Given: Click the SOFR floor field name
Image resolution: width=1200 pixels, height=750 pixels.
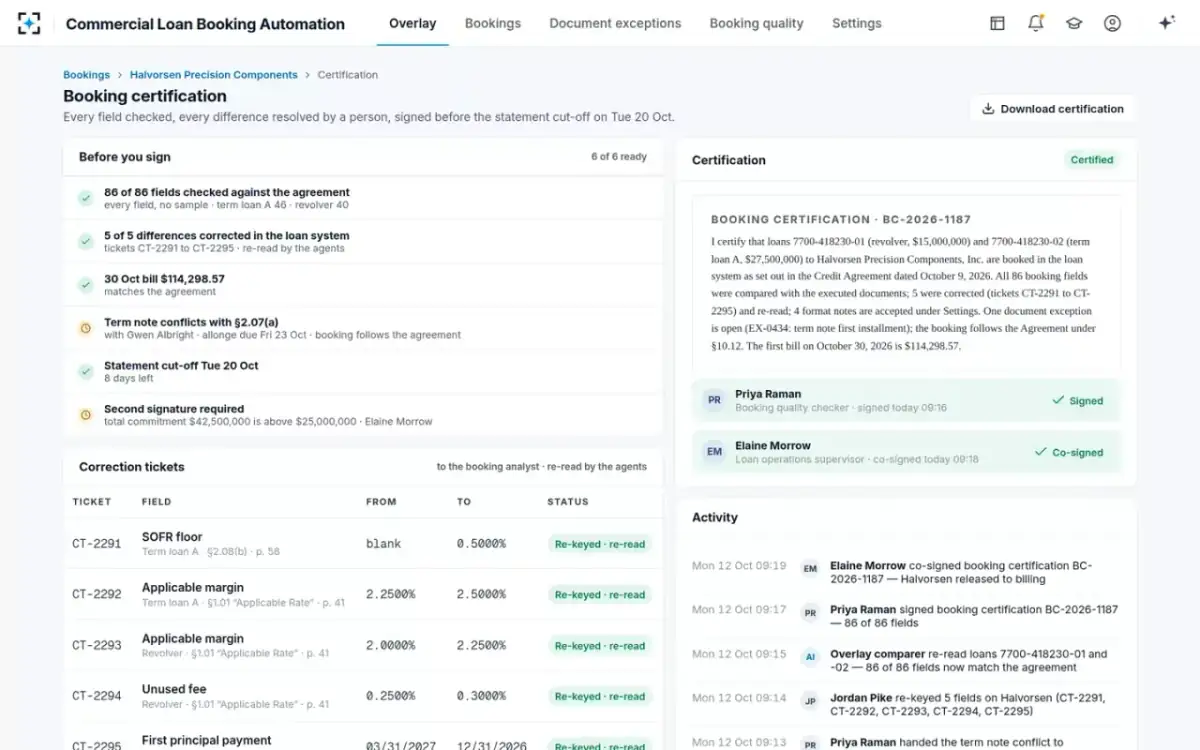Looking at the screenshot, I should point(172,537).
